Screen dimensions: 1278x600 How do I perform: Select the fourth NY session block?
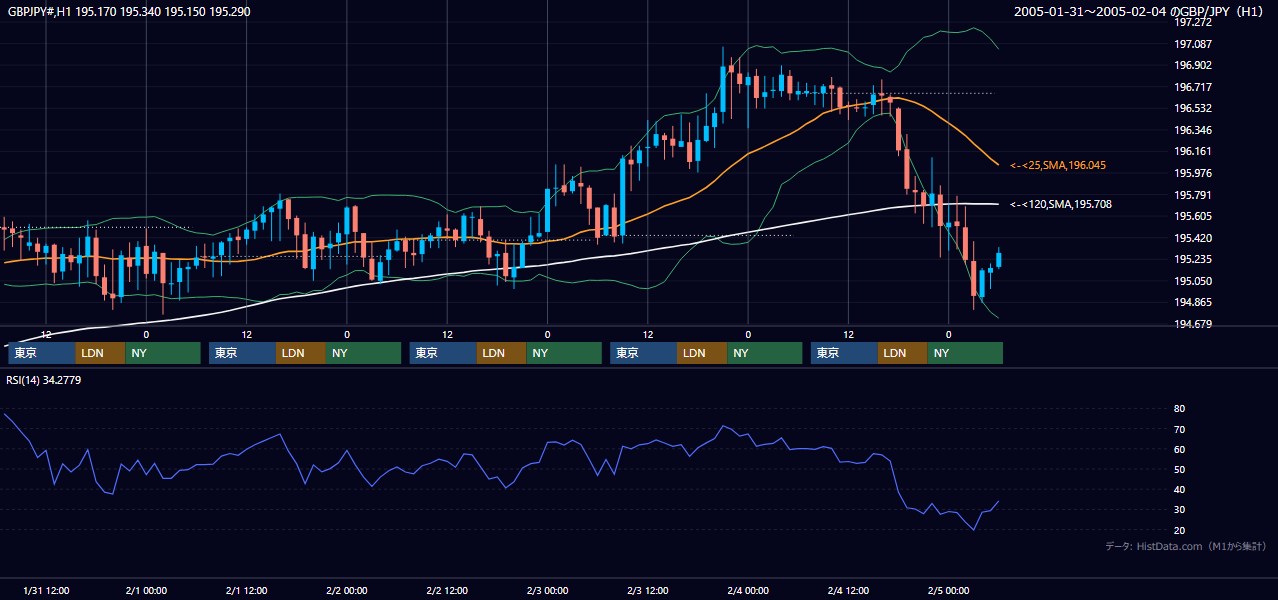point(765,353)
